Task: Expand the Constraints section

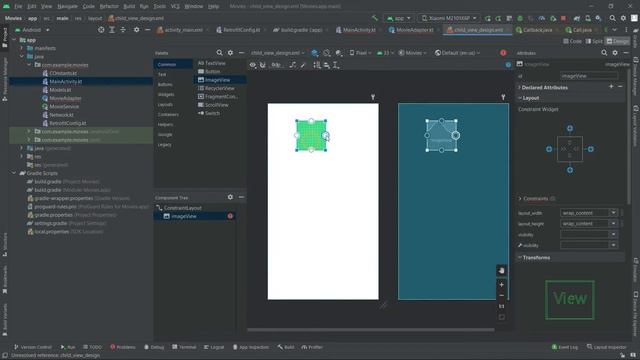Action: coord(520,198)
